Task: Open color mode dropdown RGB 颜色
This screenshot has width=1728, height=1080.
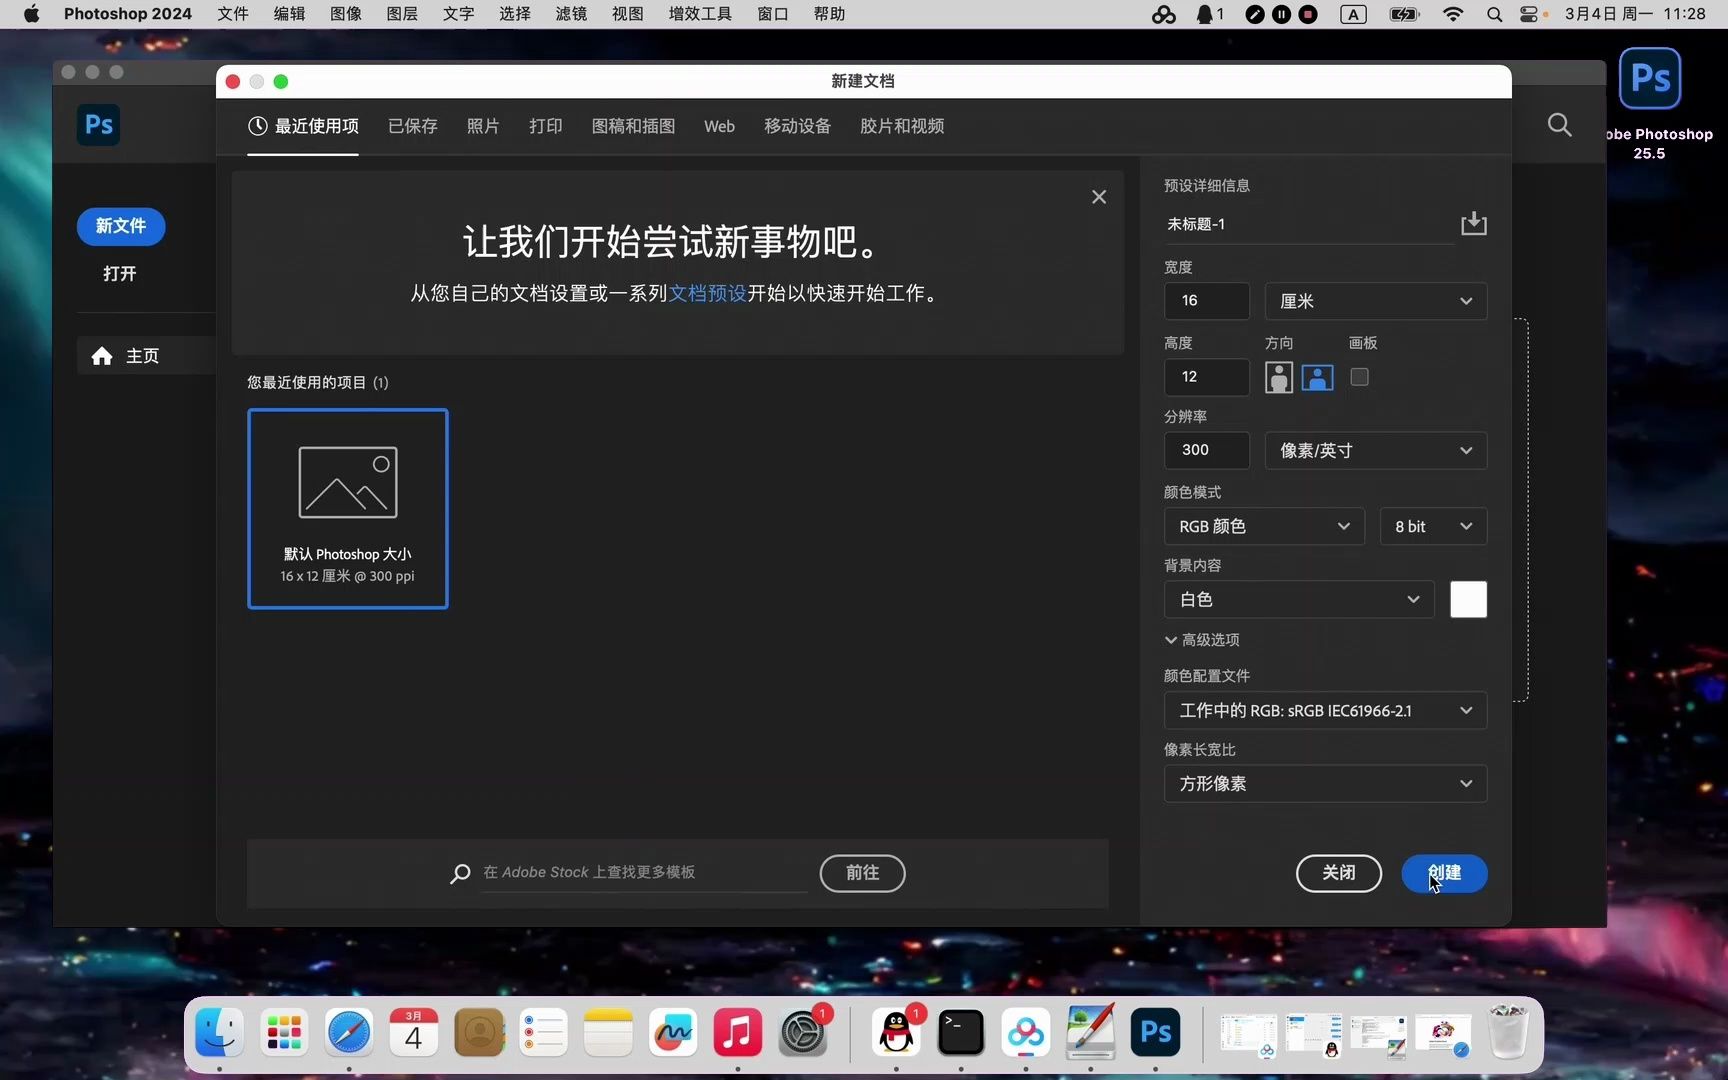Action: click(x=1264, y=526)
